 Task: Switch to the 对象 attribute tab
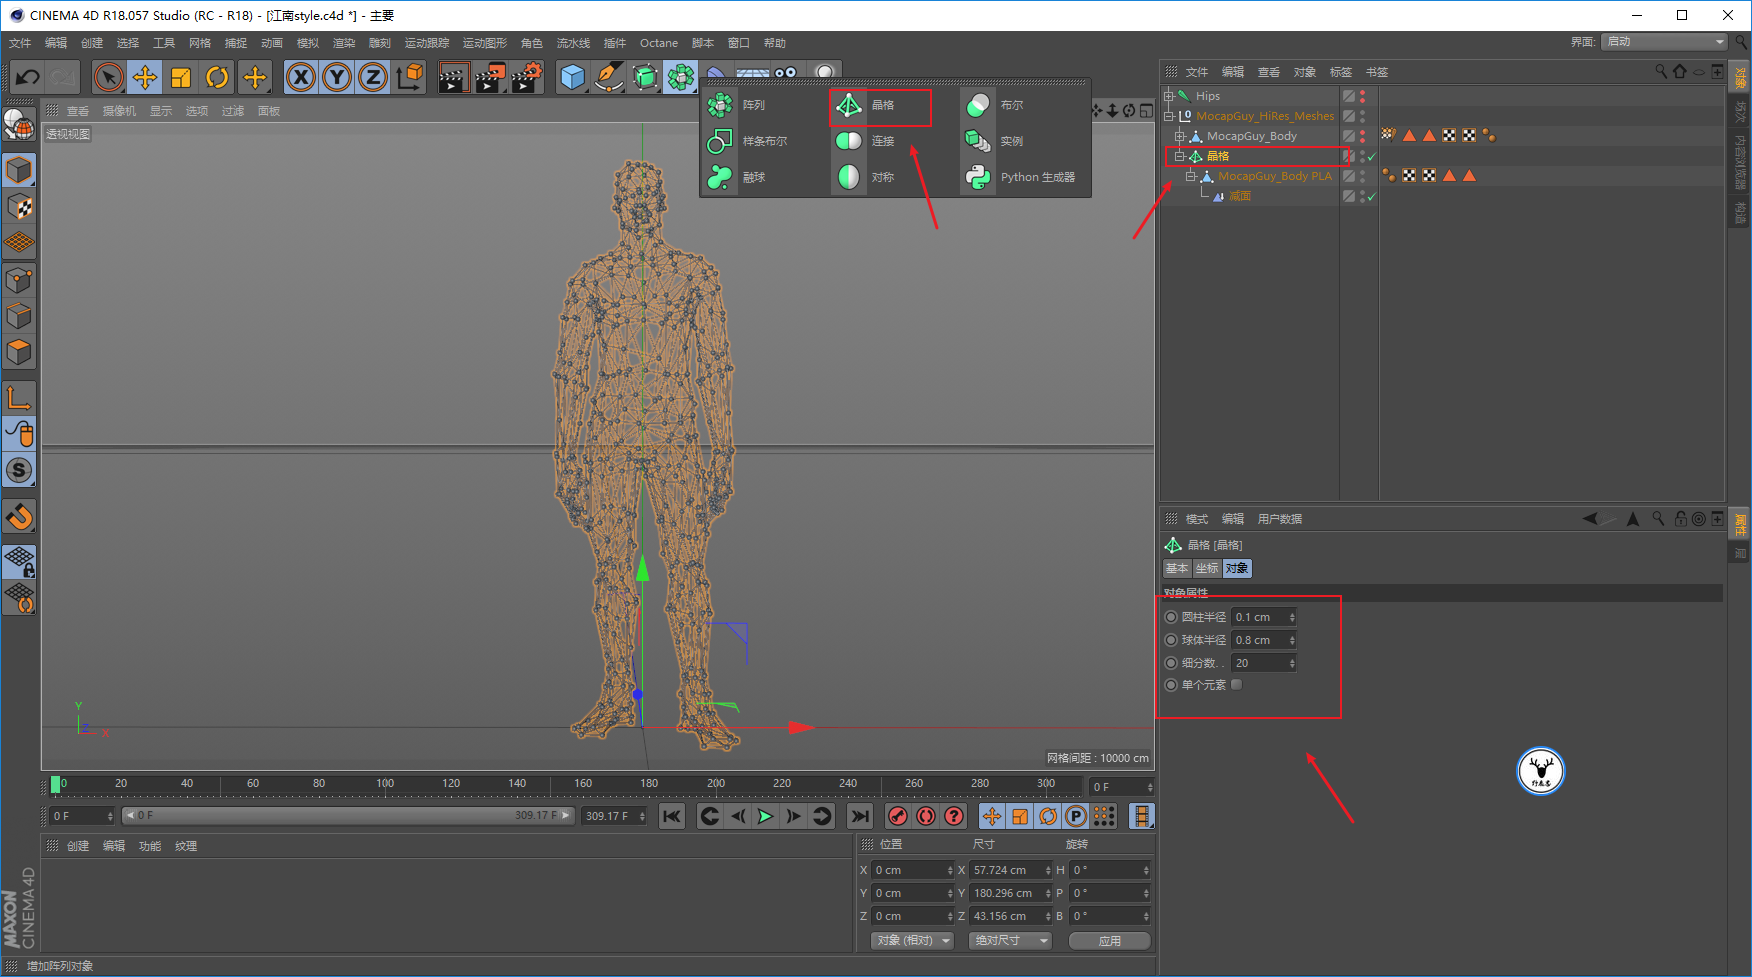tap(1237, 568)
